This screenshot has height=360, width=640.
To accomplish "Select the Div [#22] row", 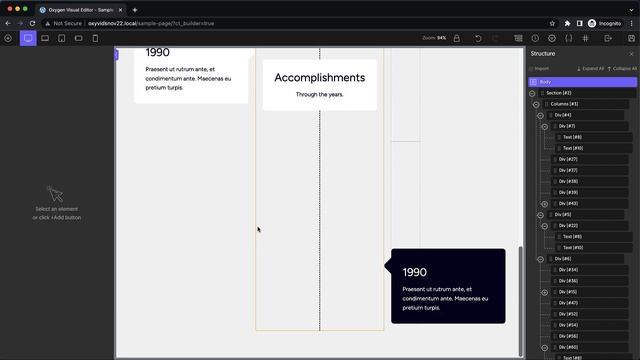I will coord(589,225).
